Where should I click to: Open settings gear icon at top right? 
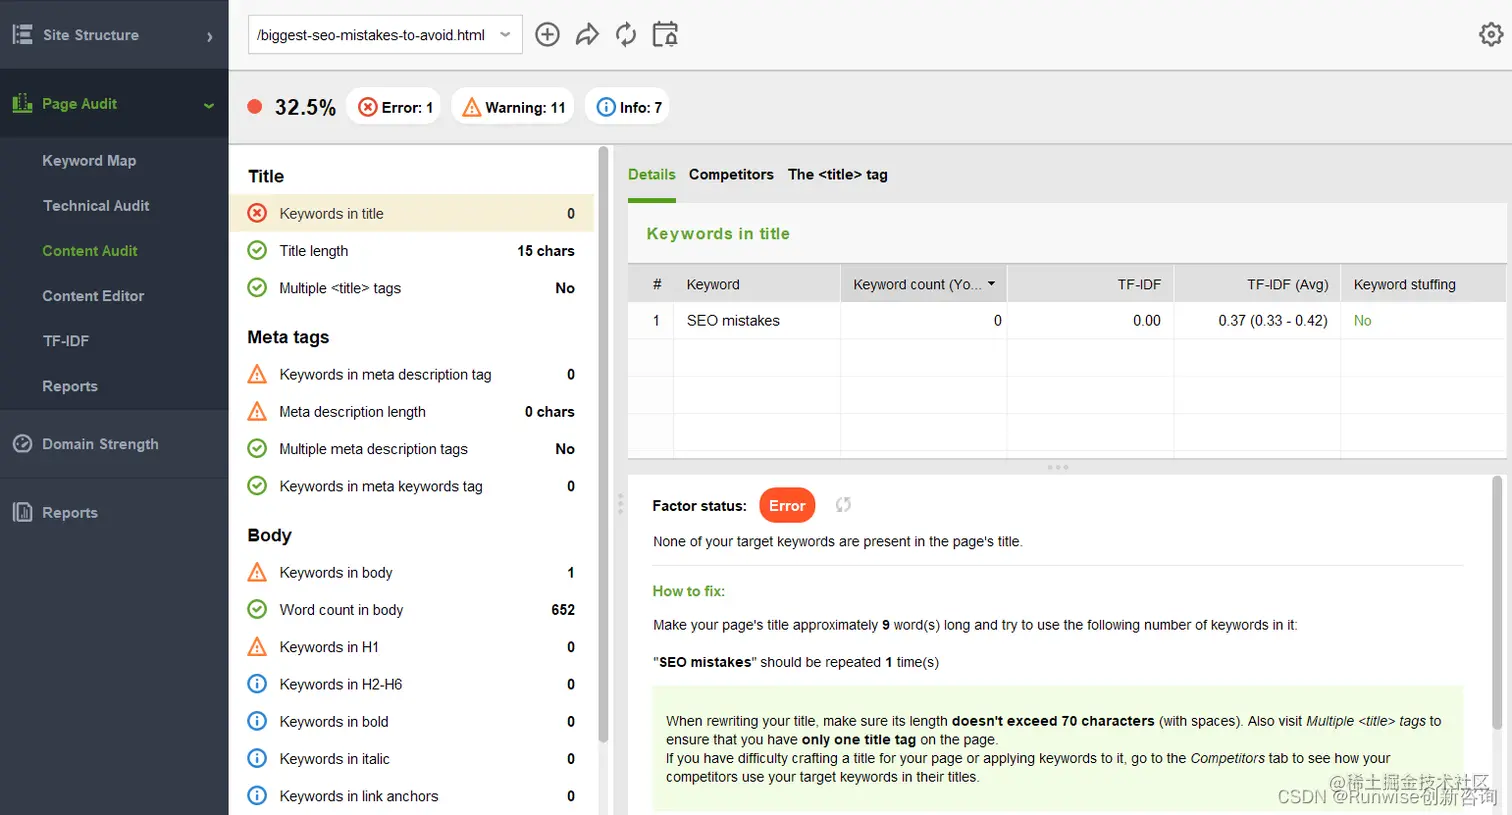[1491, 35]
